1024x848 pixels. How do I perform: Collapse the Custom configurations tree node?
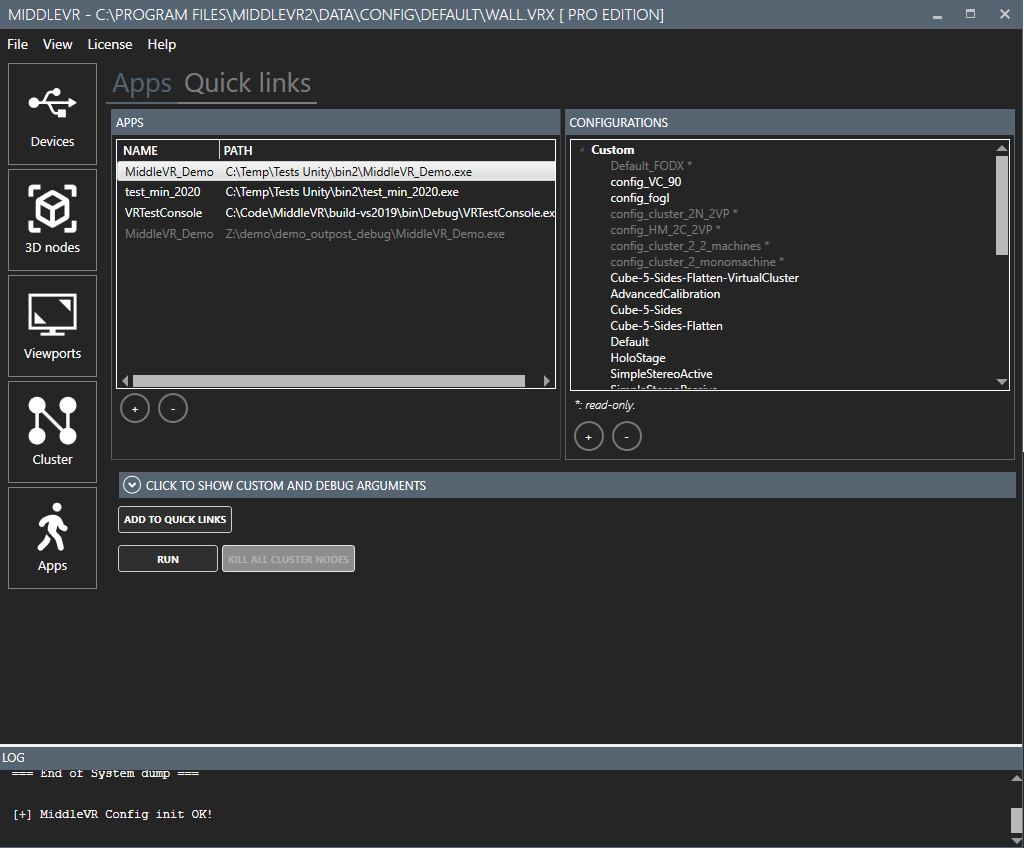pyautogui.click(x=582, y=150)
